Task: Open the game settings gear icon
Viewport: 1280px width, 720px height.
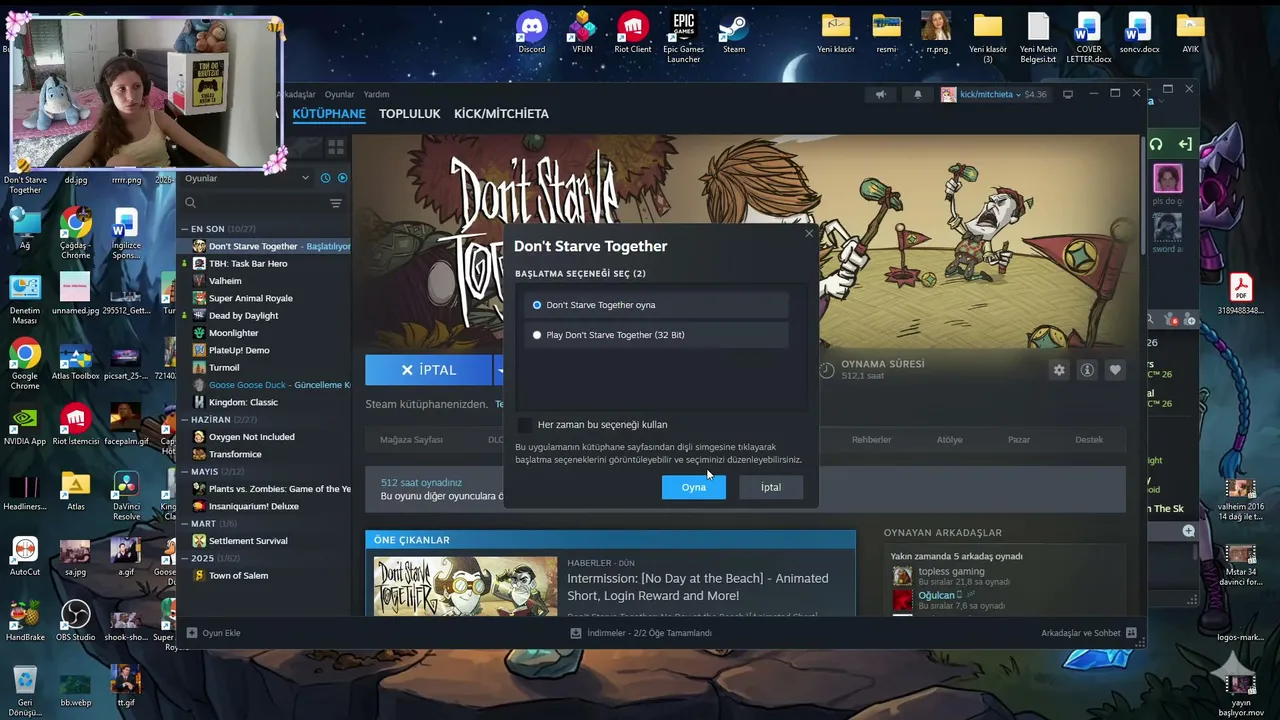Action: pos(1059,370)
